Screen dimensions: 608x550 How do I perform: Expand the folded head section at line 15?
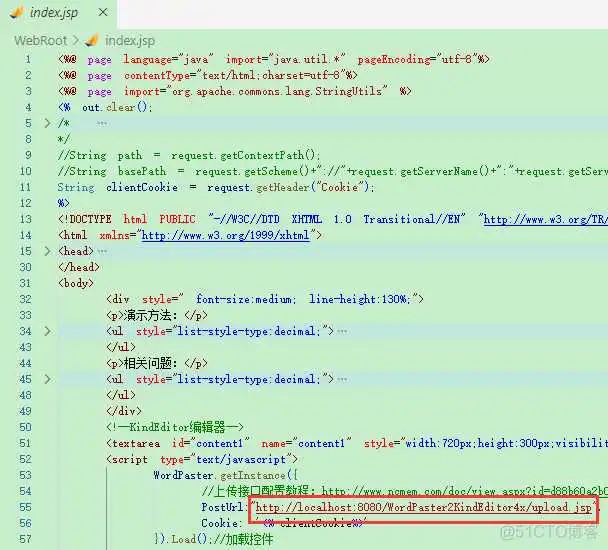pyautogui.click(x=47, y=251)
